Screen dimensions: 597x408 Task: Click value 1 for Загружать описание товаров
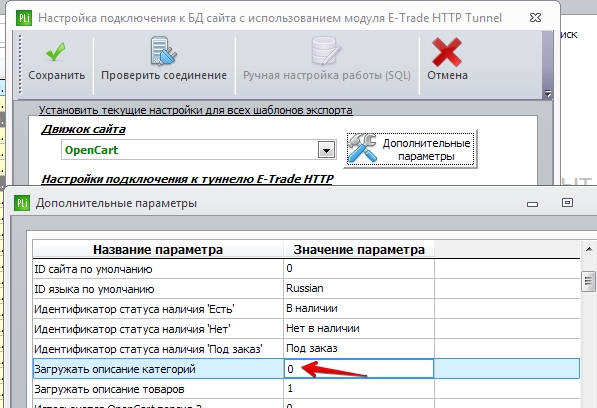click(x=359, y=389)
